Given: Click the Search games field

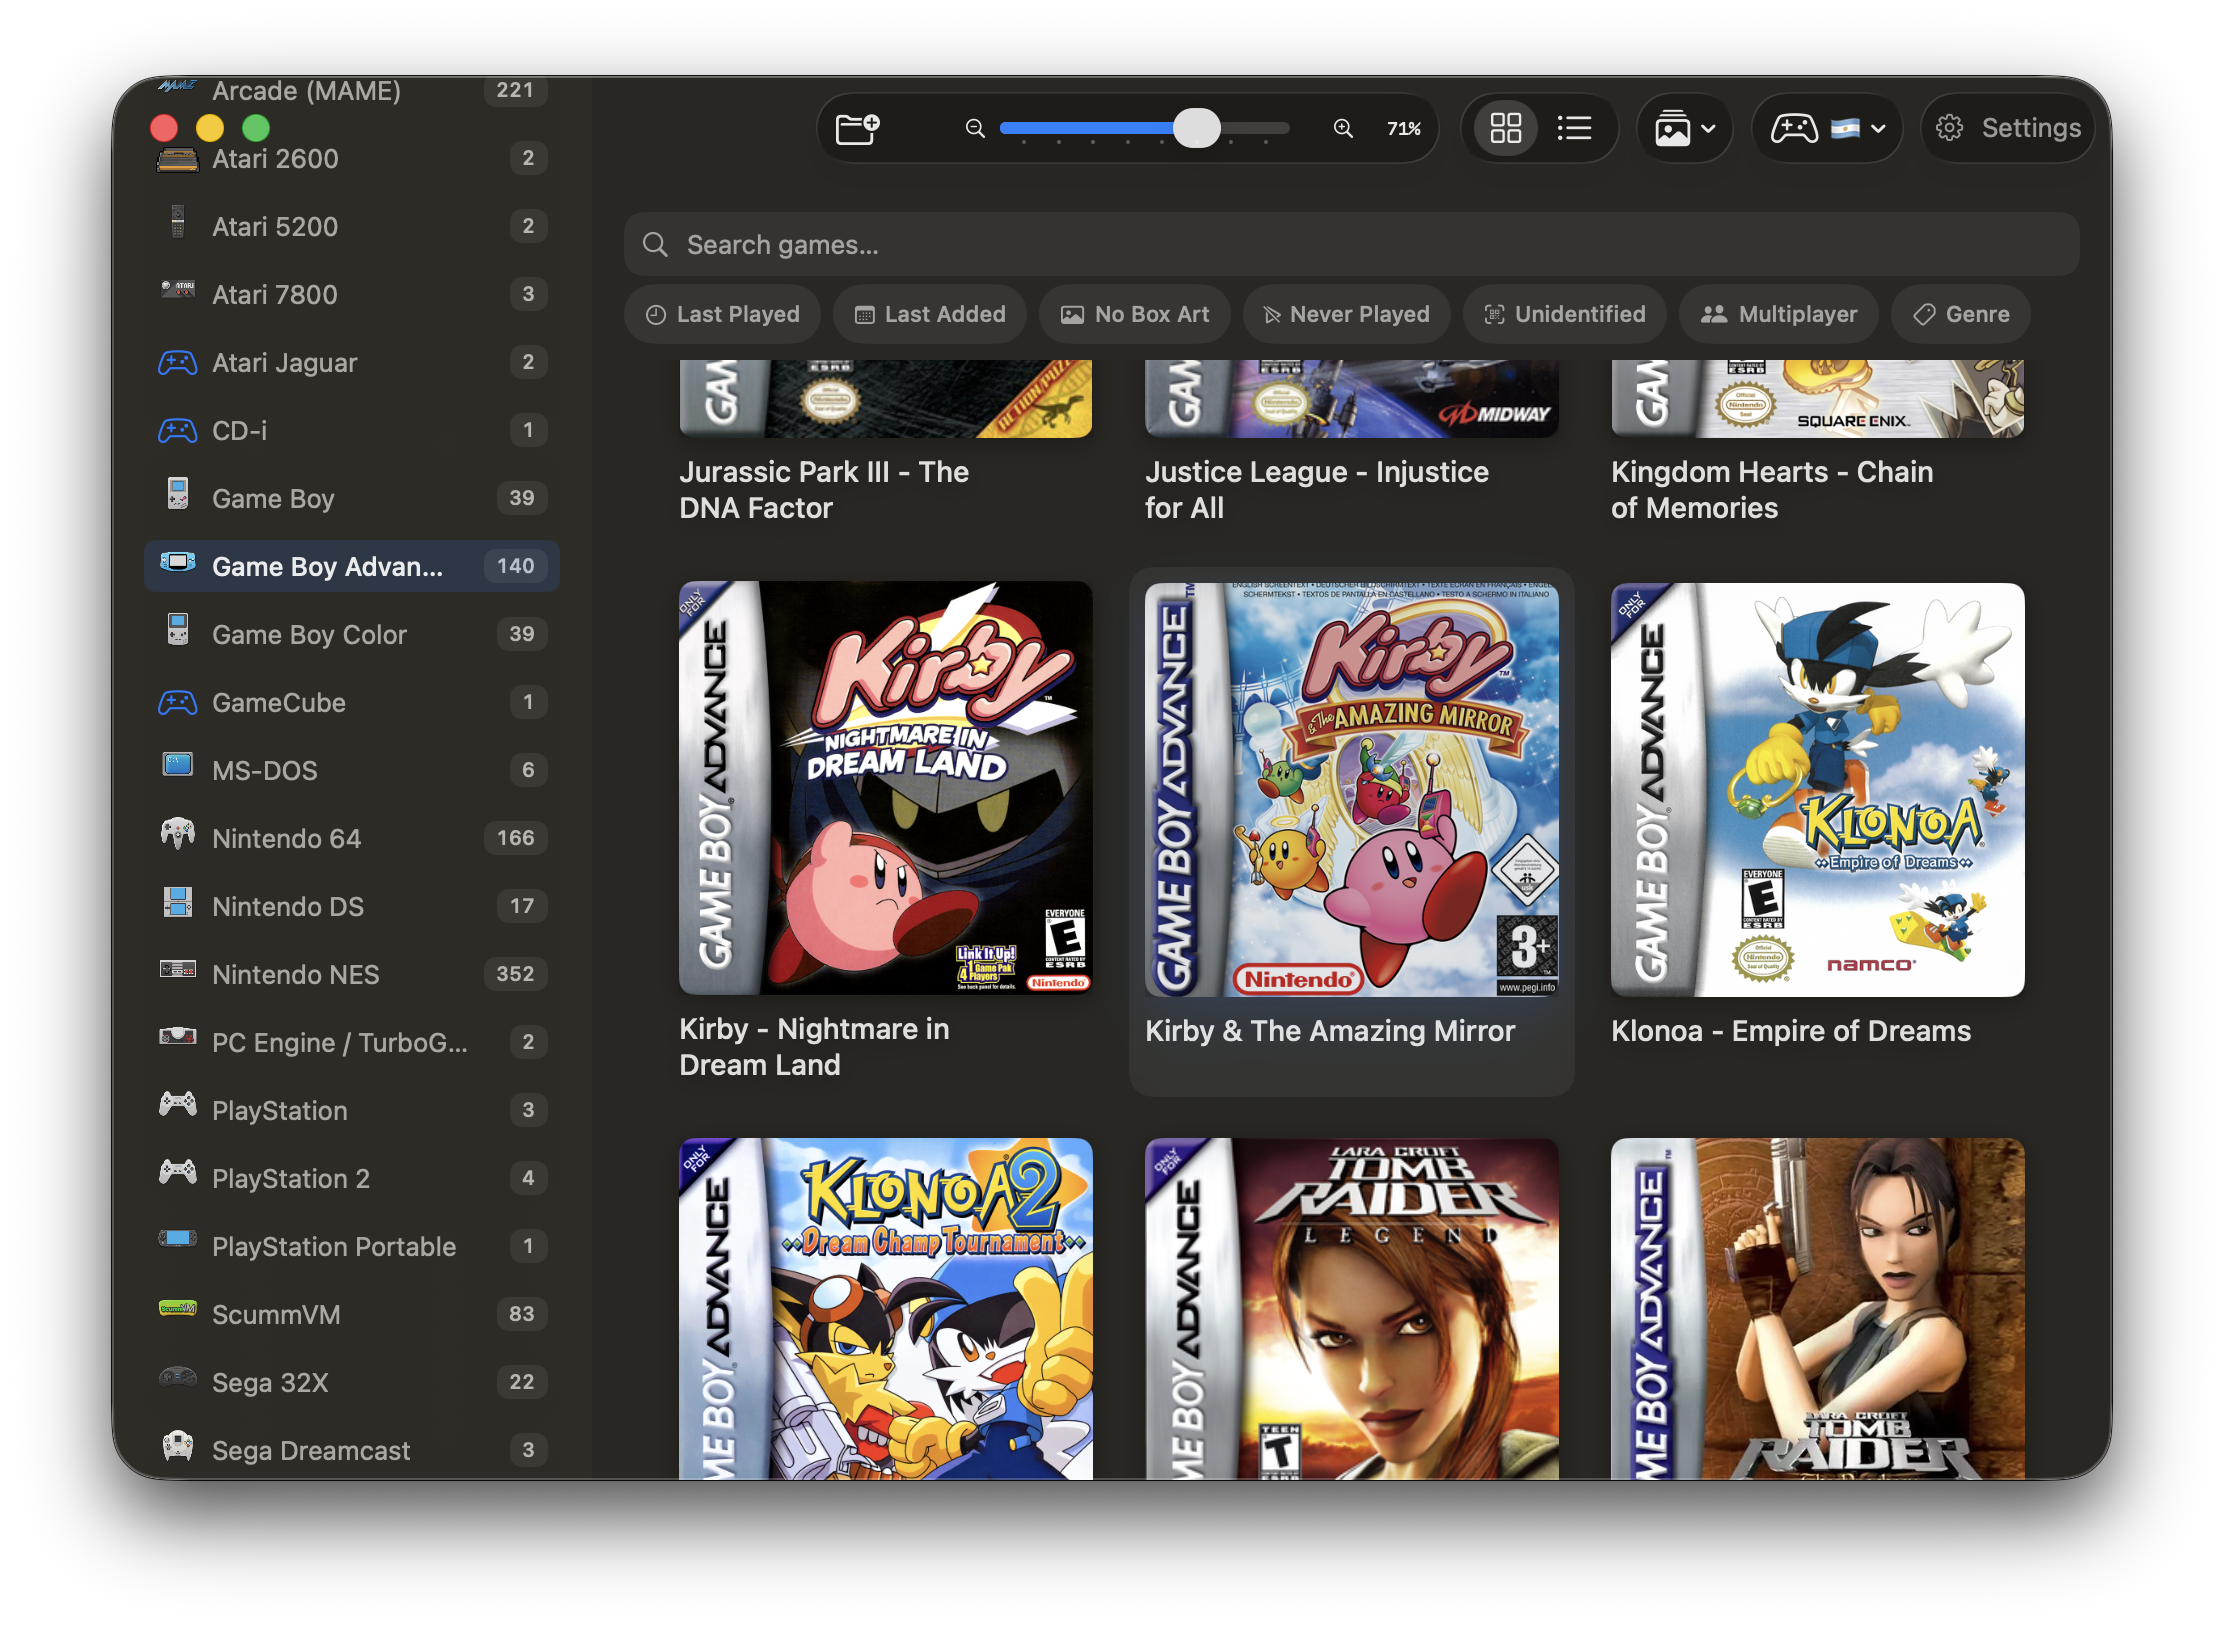Looking at the screenshot, I should 1351,244.
